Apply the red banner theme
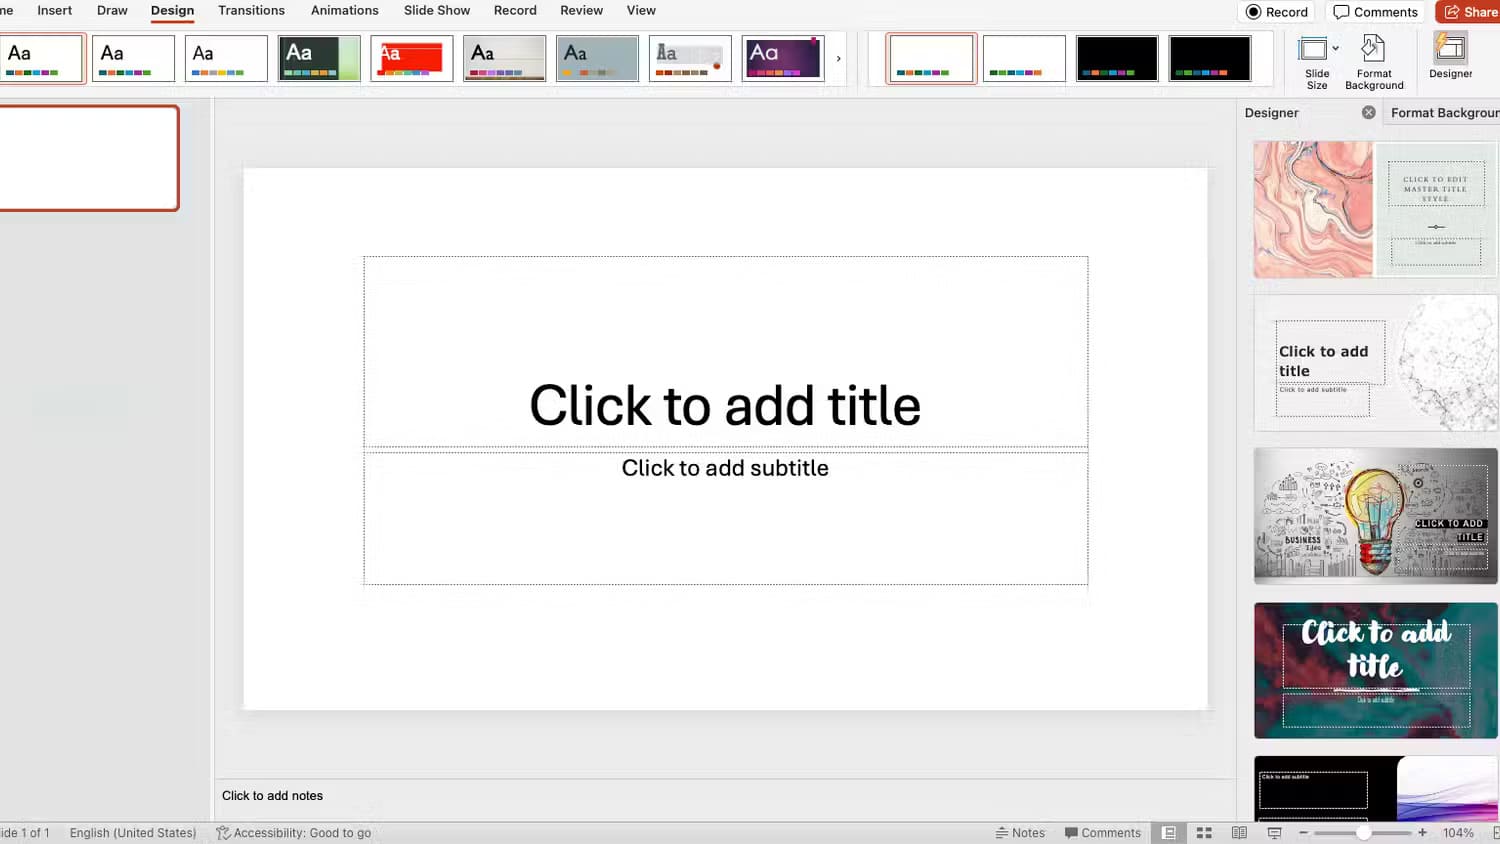 [x=412, y=58]
